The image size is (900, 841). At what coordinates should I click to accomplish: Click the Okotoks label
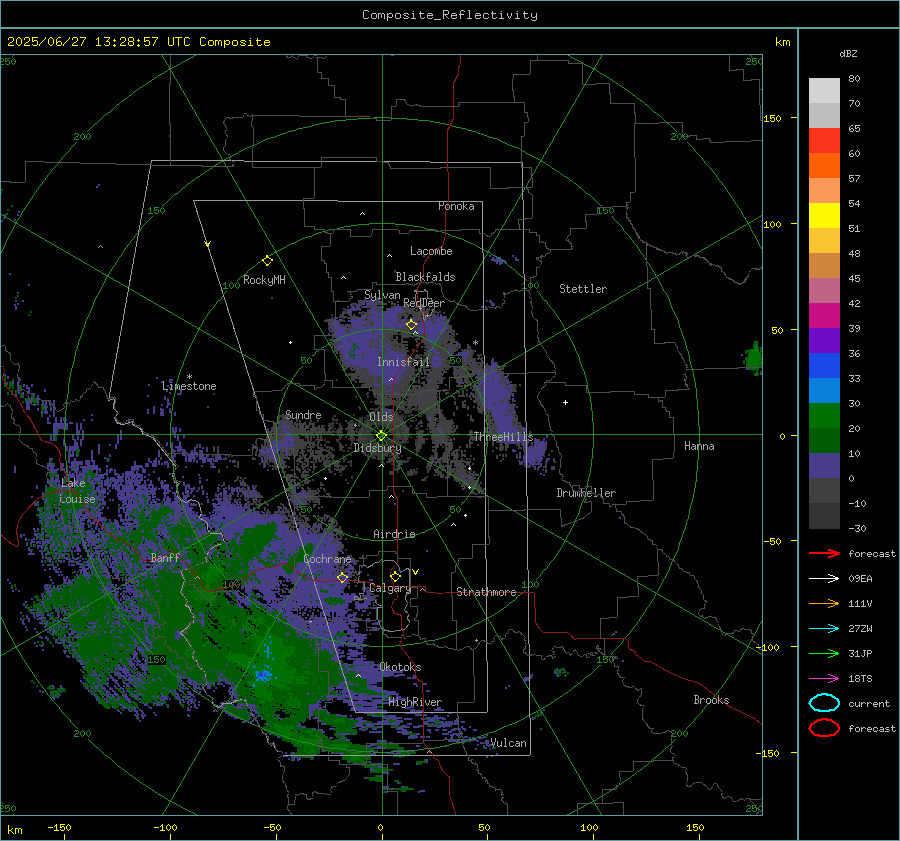[400, 667]
